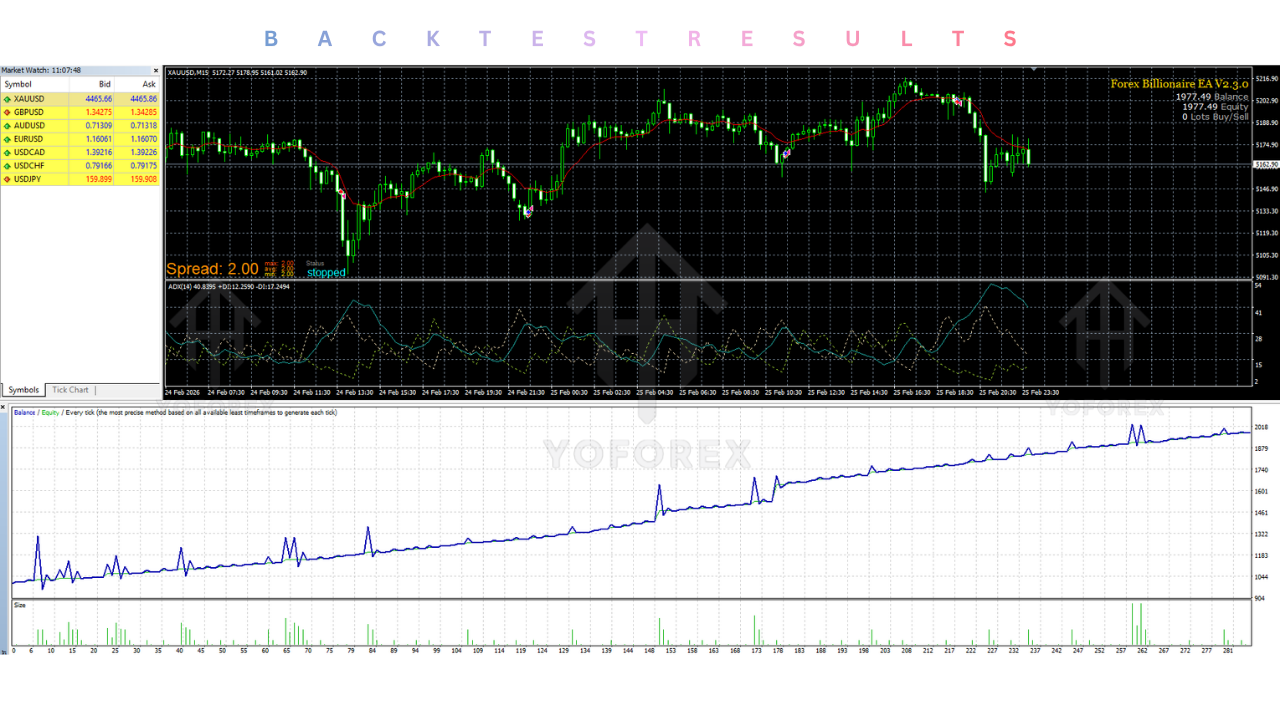Click AUDUSD bid value 0.71309
Screen dimensions: 1280x720
(x=99, y=126)
